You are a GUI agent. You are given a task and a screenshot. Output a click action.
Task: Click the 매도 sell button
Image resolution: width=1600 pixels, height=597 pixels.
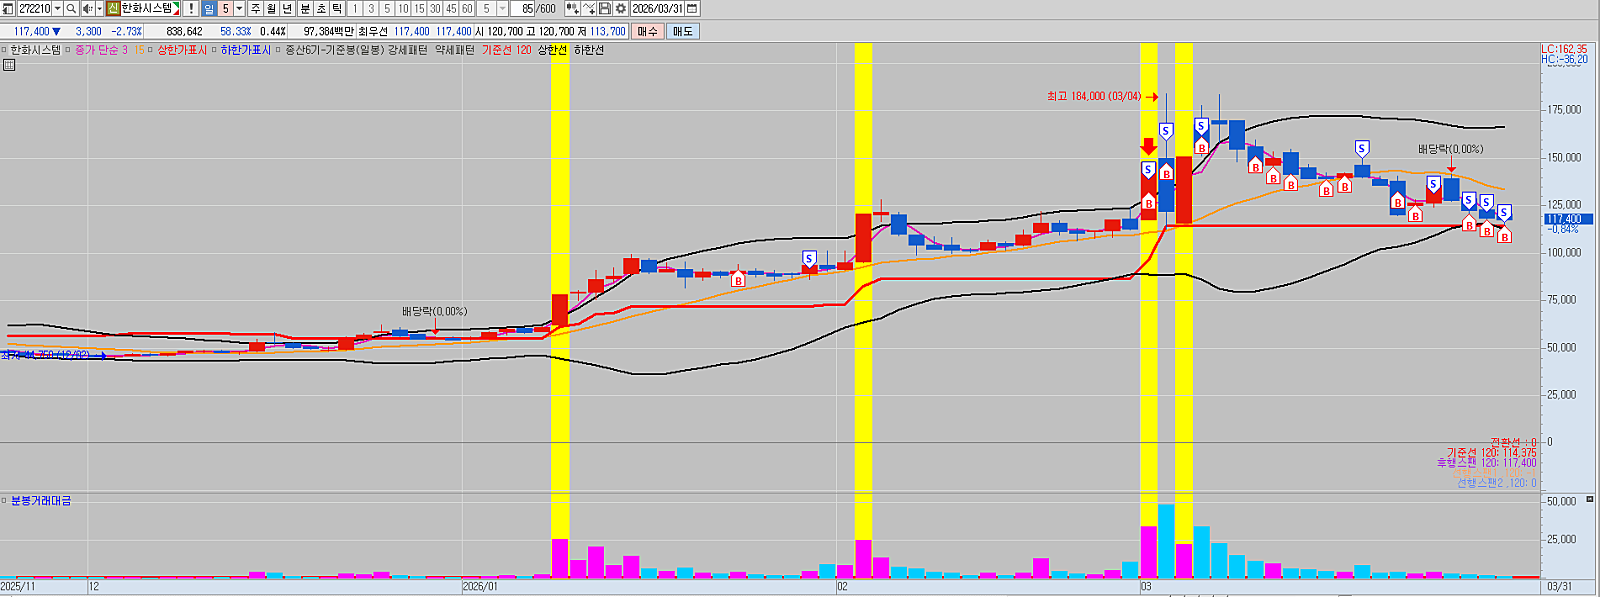(x=682, y=31)
